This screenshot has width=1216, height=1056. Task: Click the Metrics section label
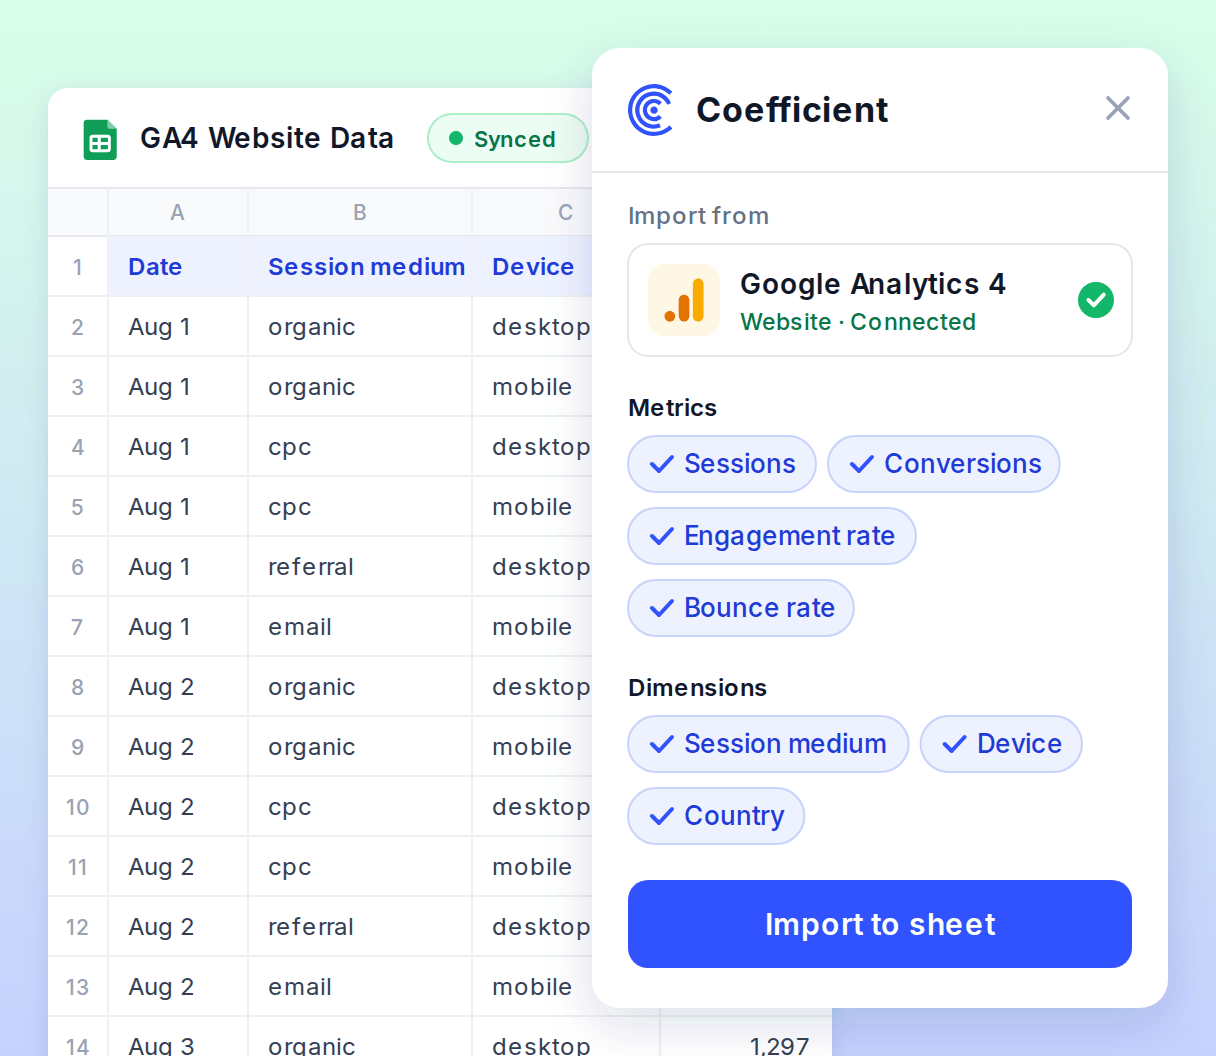(672, 408)
